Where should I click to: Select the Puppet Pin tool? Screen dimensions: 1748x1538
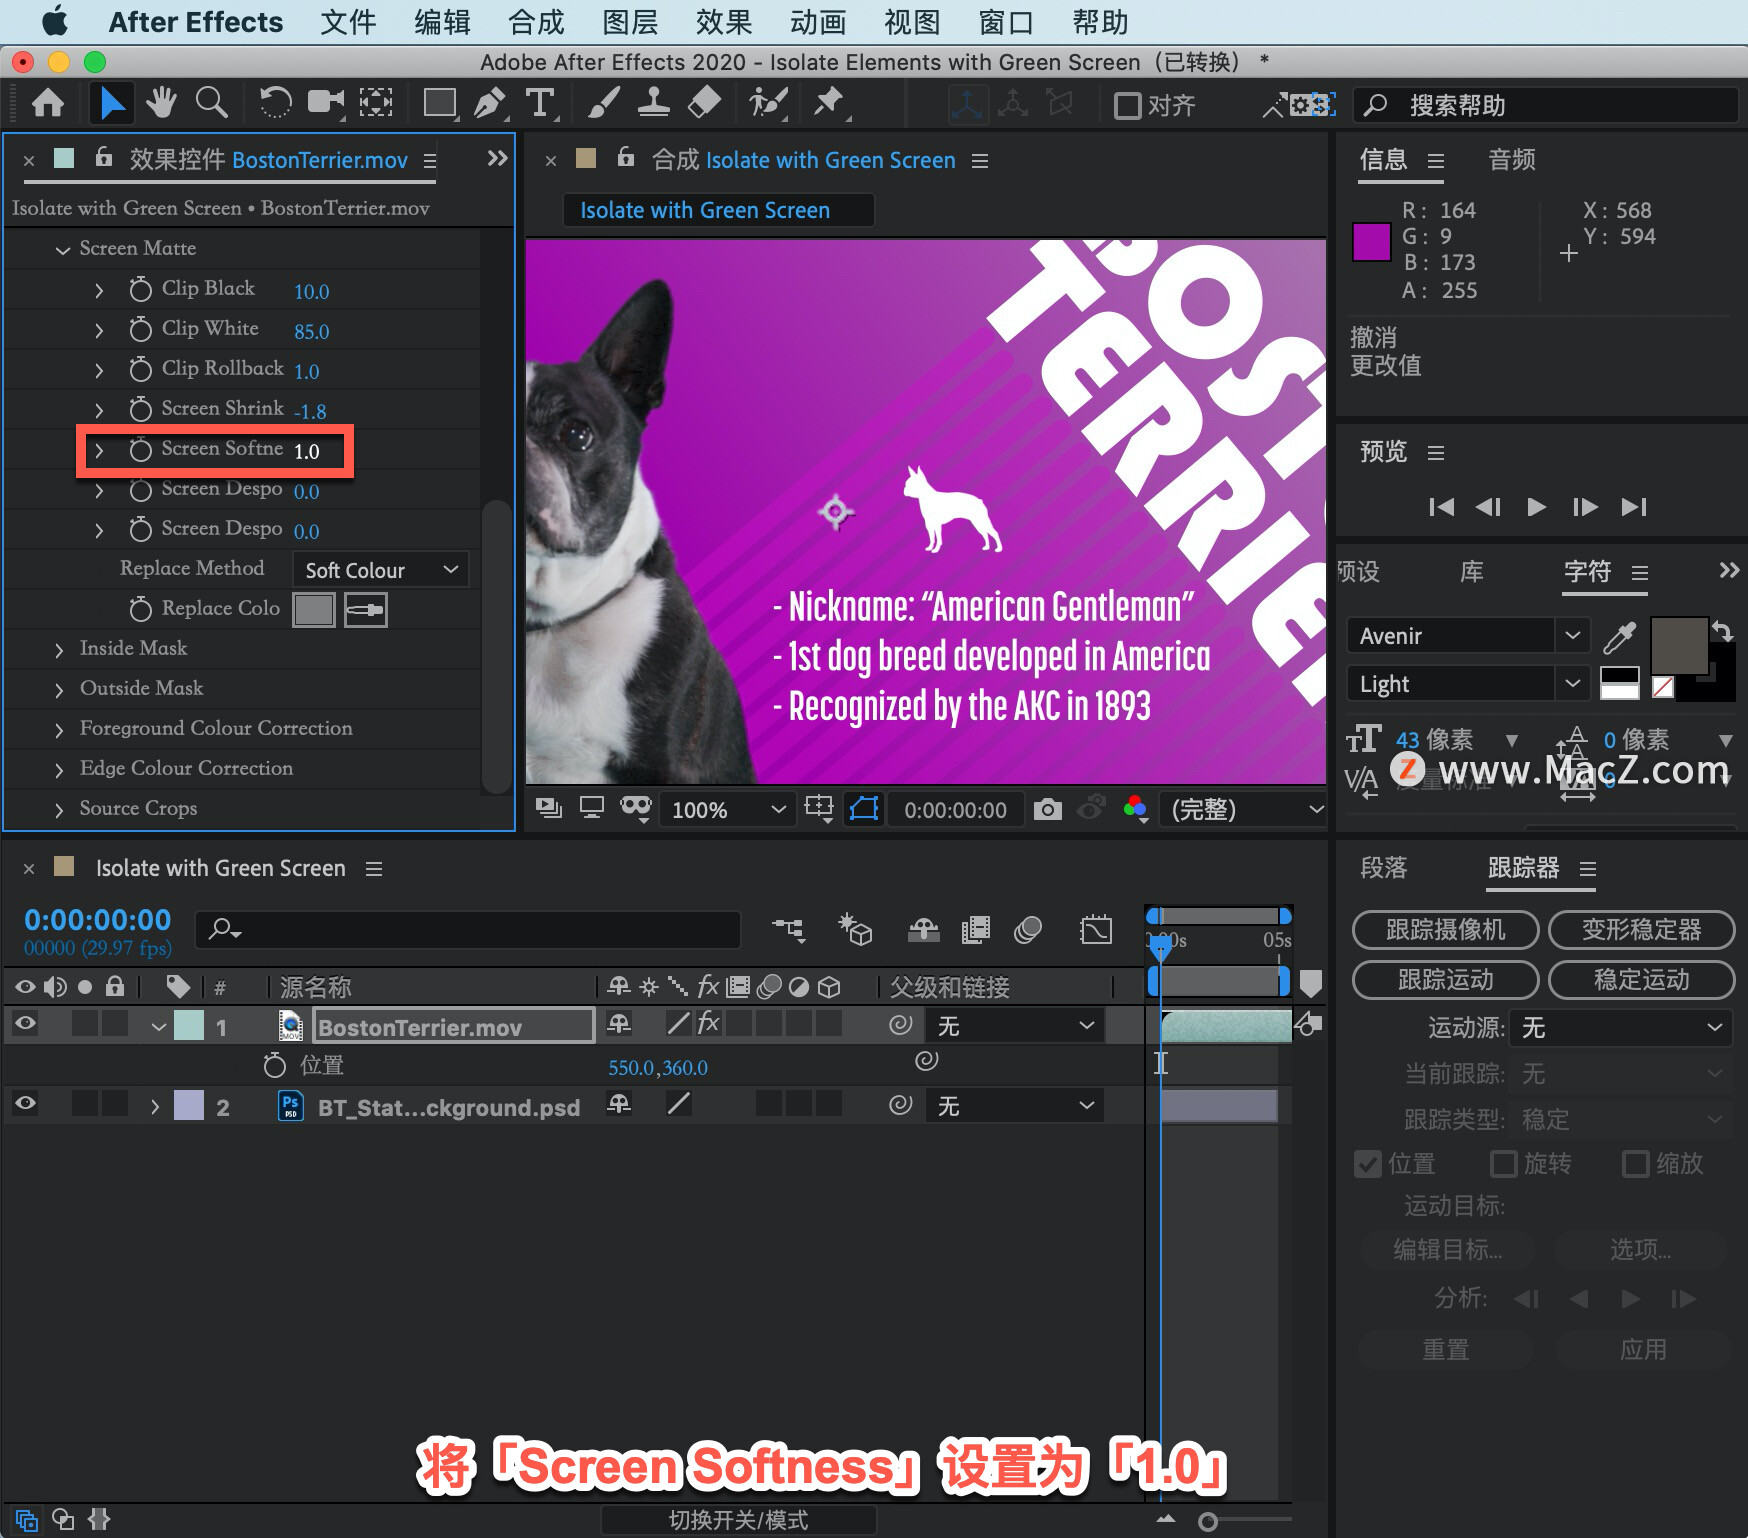828,103
